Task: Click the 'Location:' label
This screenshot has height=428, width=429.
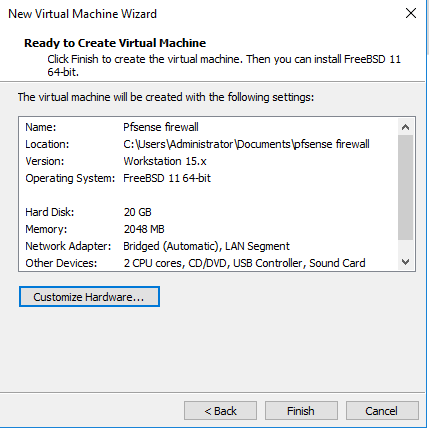Action: (47, 144)
